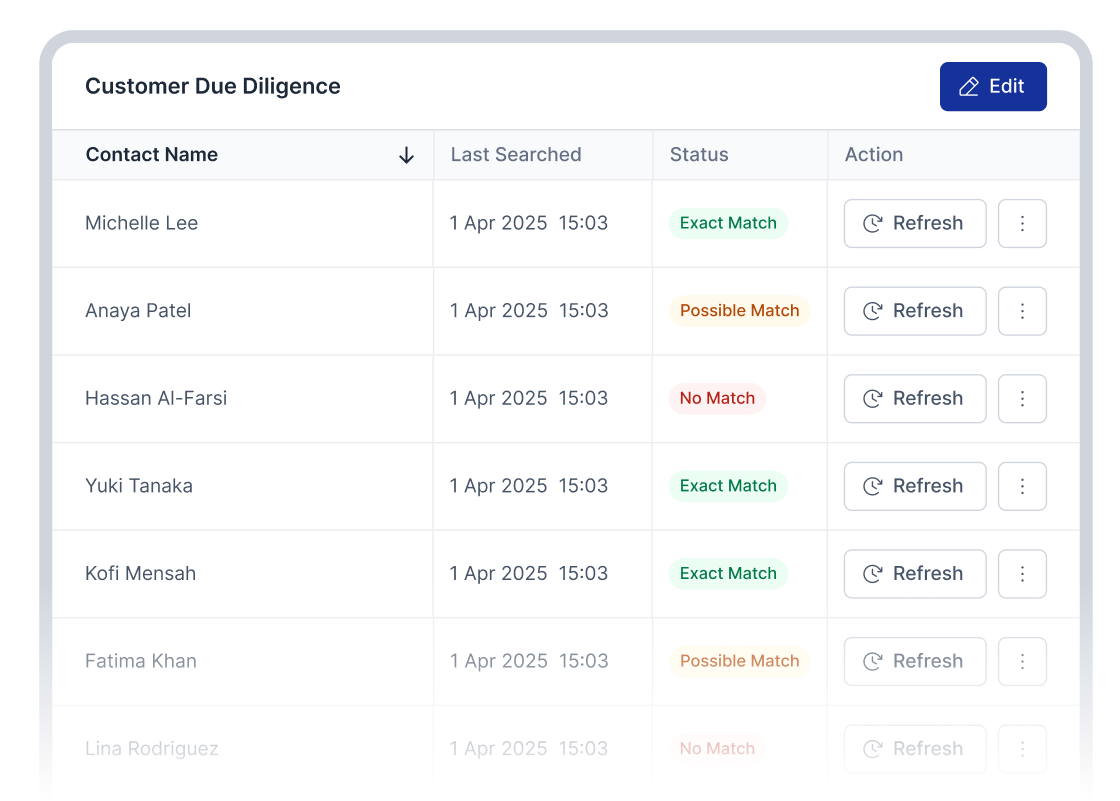Select the Possible Match badge for Anaya Patel

point(739,311)
